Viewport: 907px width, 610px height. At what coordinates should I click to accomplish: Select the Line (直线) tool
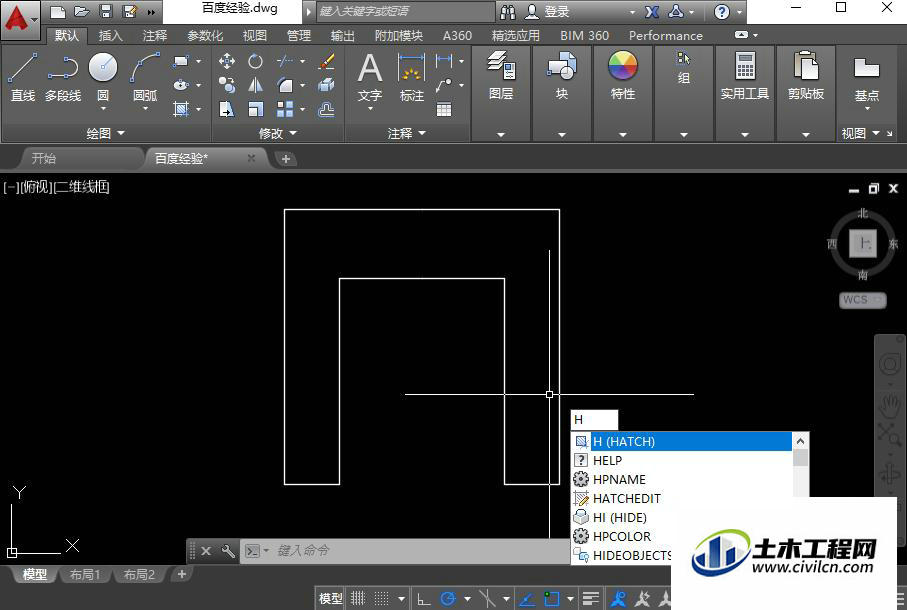pyautogui.click(x=23, y=77)
